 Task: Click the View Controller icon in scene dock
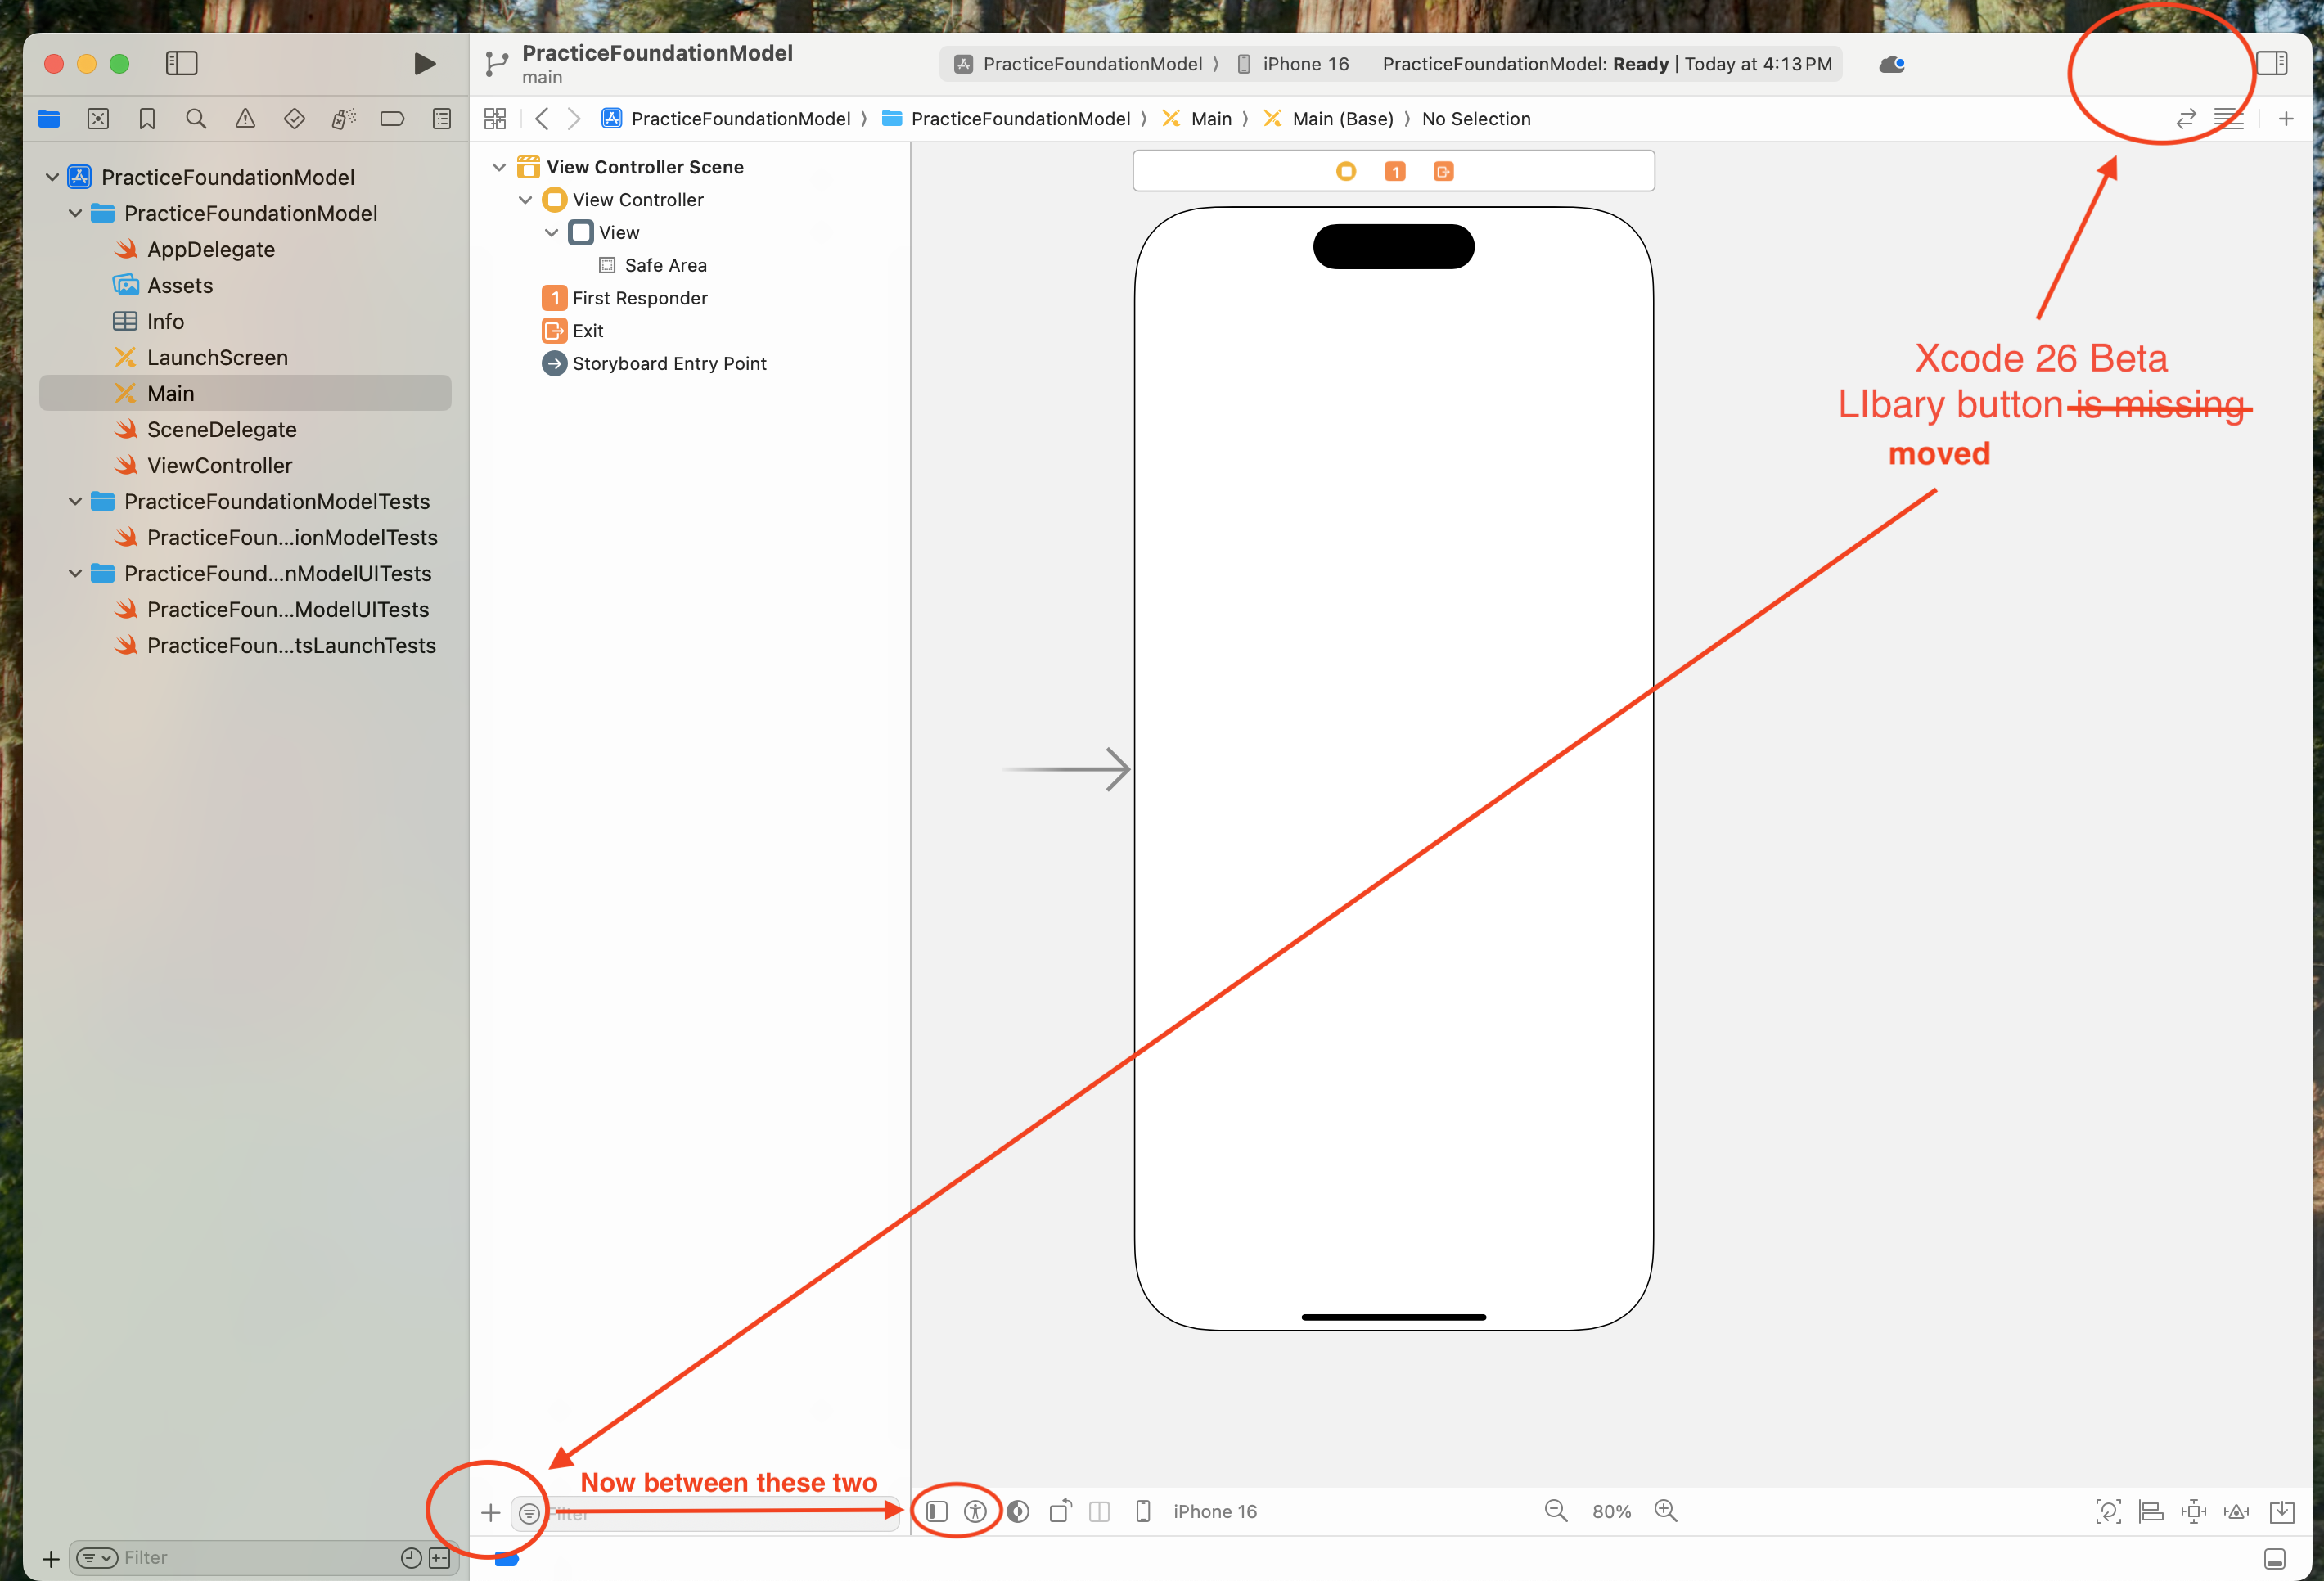(x=1346, y=172)
